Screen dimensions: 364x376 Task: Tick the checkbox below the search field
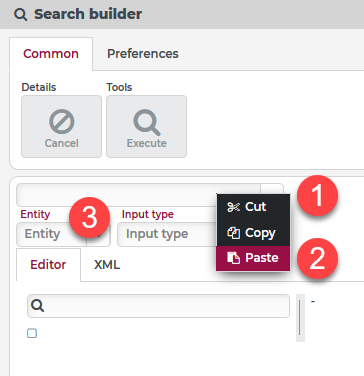click(x=32, y=333)
